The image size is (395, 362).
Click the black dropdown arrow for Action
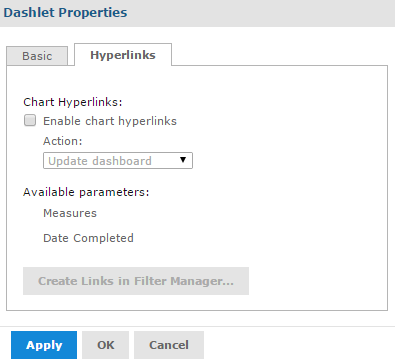coord(183,160)
